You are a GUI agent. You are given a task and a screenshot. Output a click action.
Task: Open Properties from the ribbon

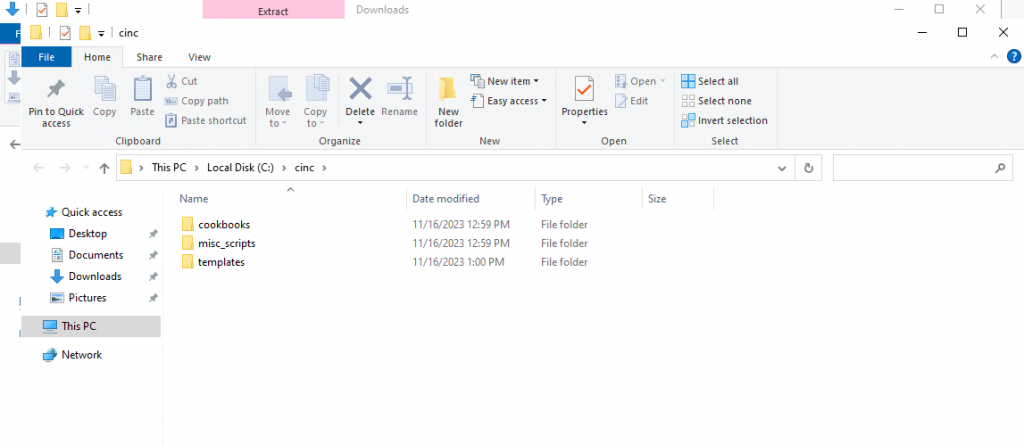[584, 96]
